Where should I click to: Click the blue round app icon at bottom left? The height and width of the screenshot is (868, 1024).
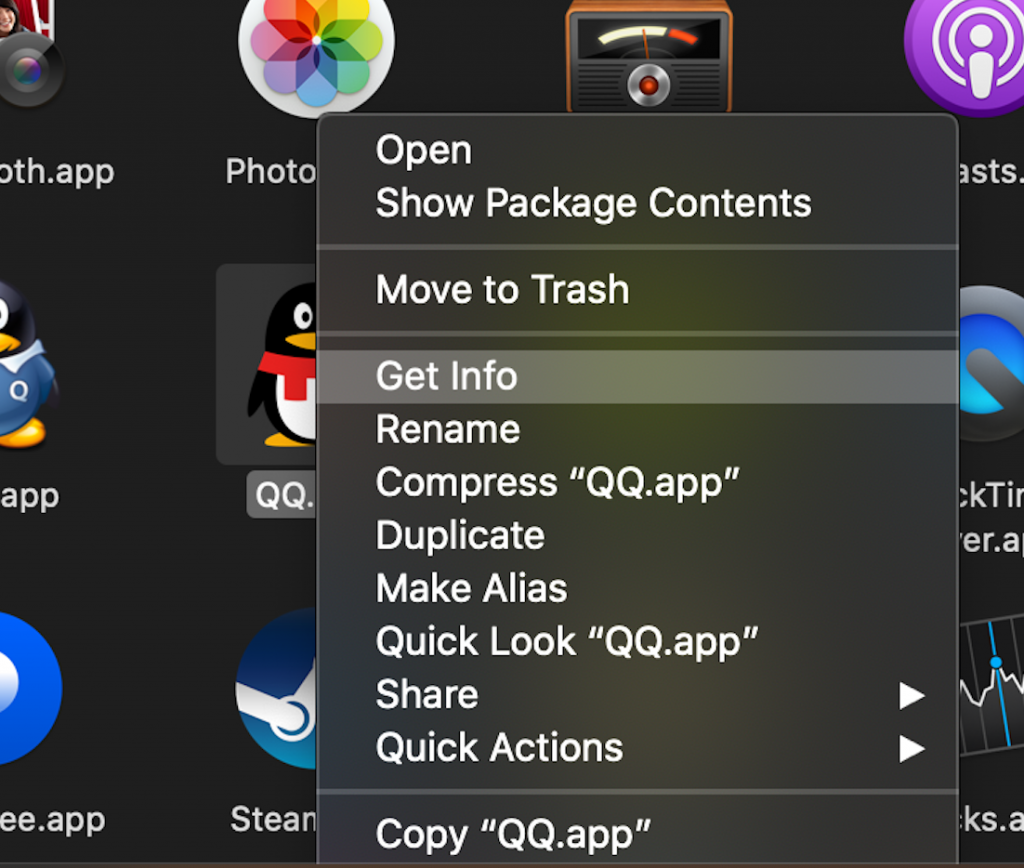click(x=25, y=688)
